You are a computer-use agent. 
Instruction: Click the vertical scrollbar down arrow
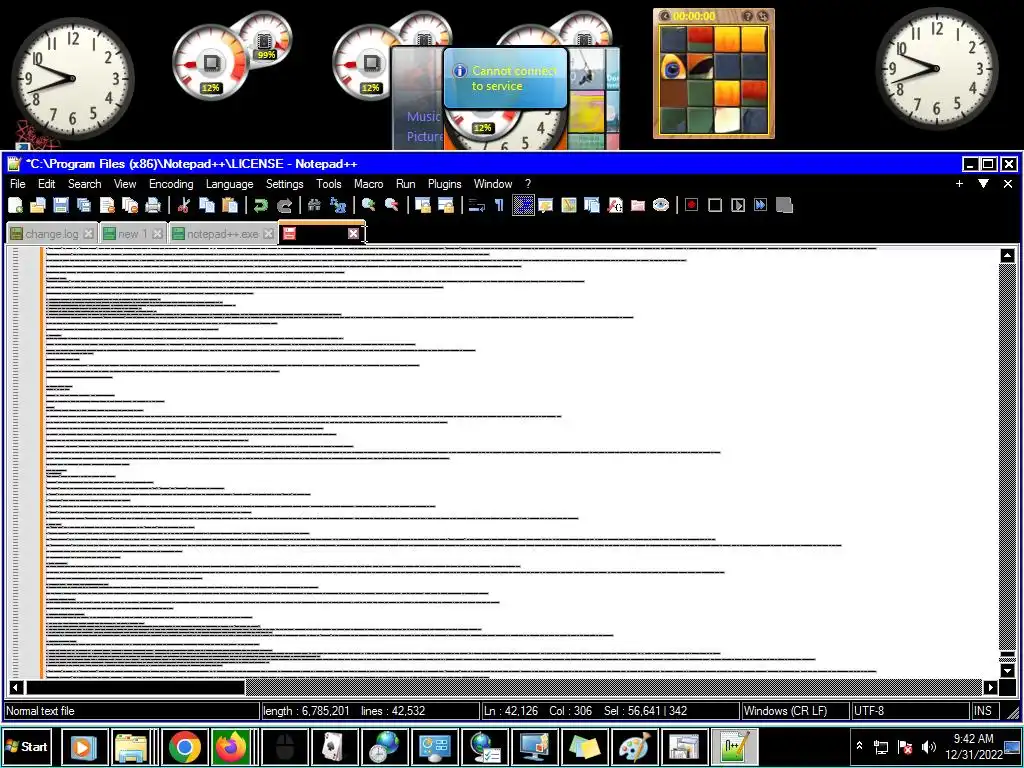point(1008,670)
